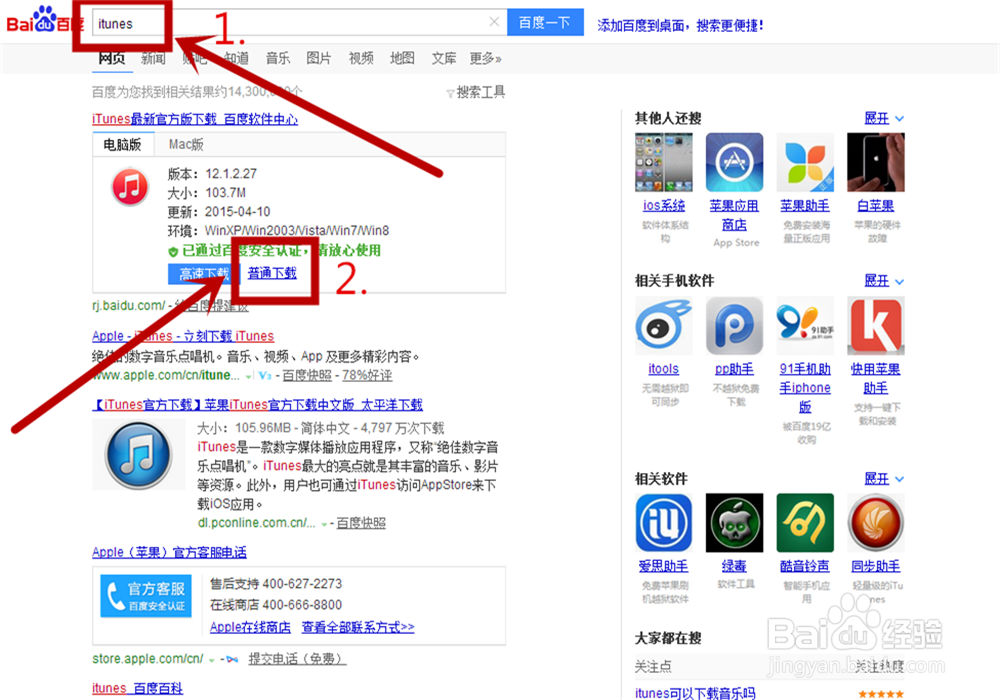The width and height of the screenshot is (1000, 700).
Task: Open the itools text link
Action: pos(663,368)
